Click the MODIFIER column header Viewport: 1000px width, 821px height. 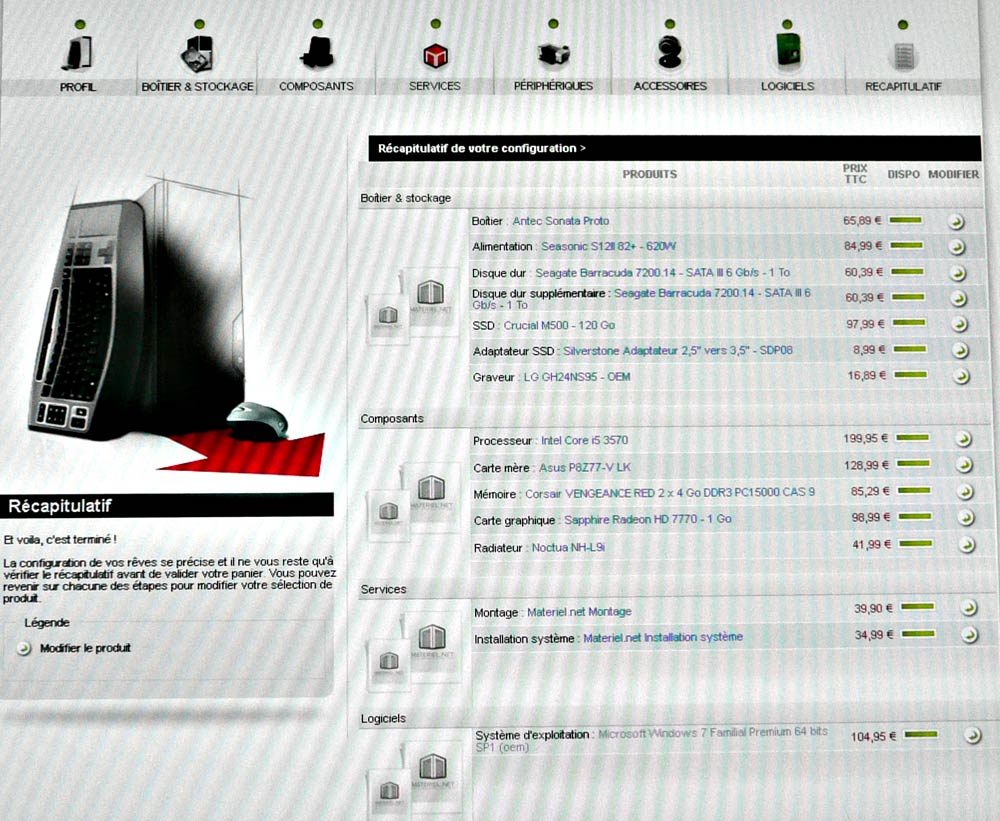(x=953, y=174)
